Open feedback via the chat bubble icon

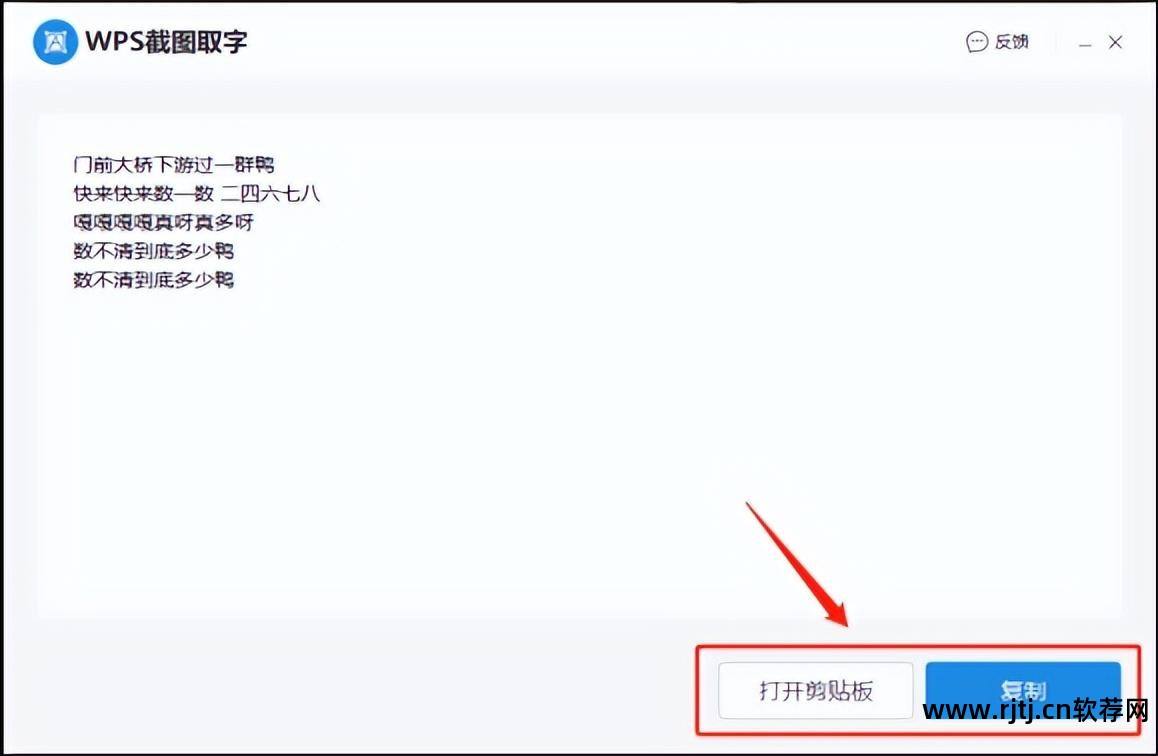click(x=977, y=42)
